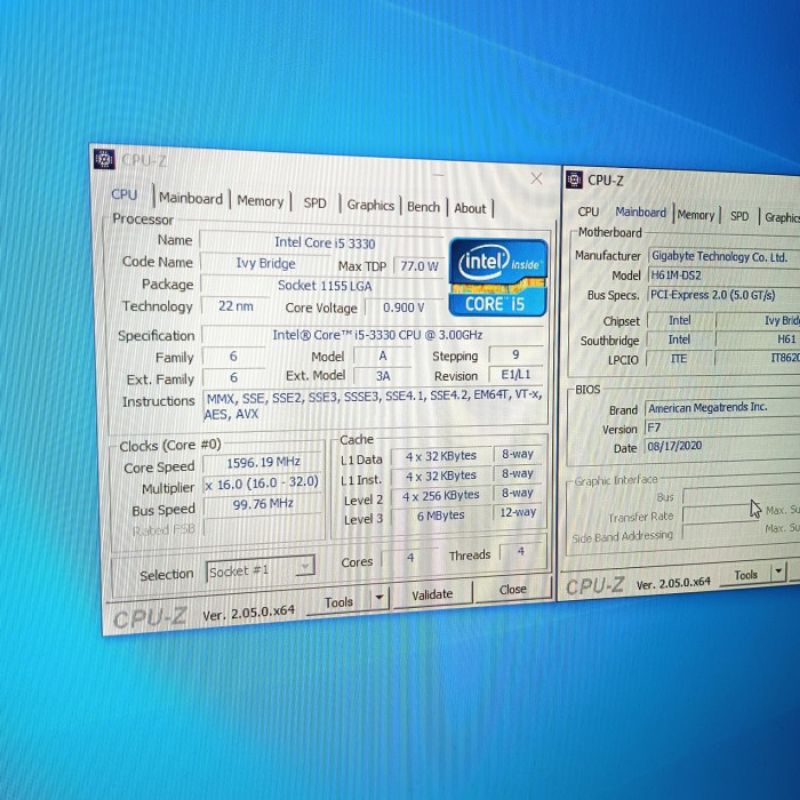
Task: Open the Bench tab
Action: coord(423,207)
